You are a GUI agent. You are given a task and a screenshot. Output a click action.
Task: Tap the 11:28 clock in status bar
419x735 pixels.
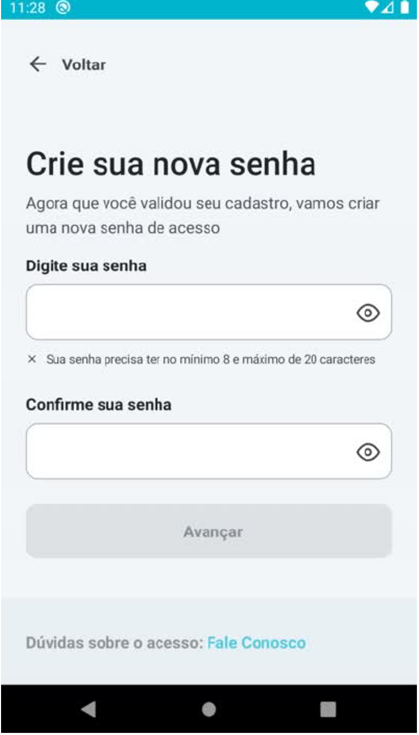pyautogui.click(x=27, y=8)
